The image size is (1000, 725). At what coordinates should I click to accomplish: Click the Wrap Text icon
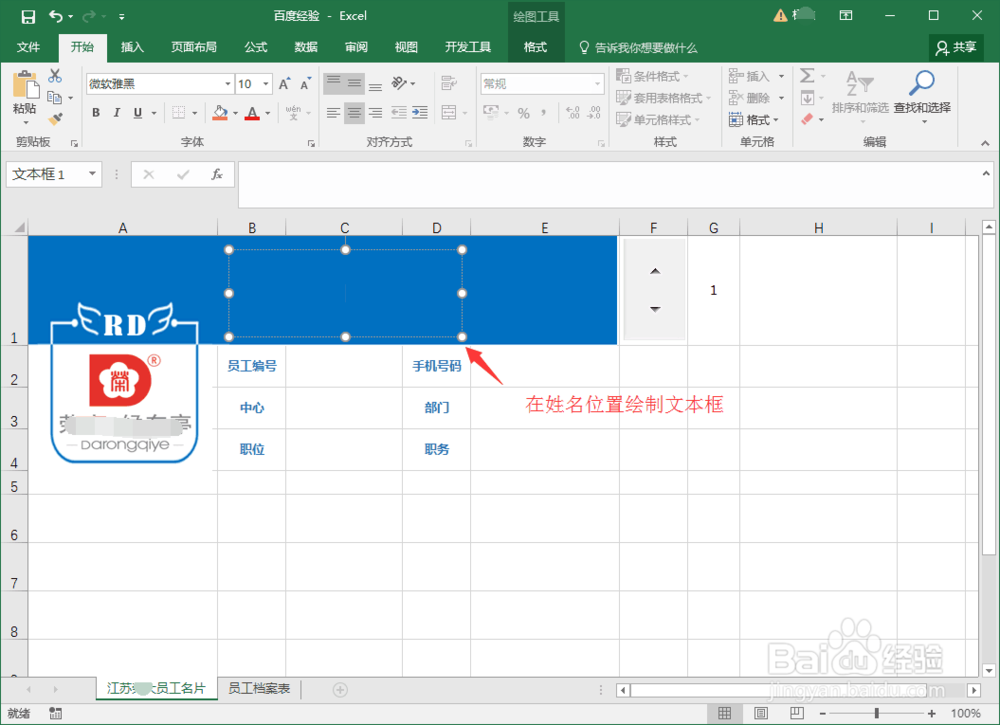point(449,83)
